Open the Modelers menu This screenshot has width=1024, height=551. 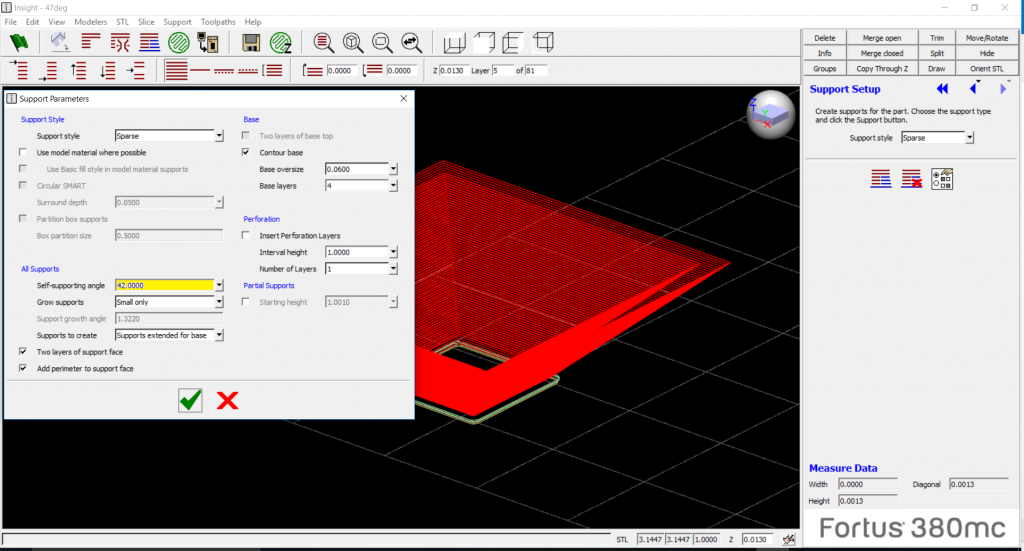pyautogui.click(x=90, y=21)
